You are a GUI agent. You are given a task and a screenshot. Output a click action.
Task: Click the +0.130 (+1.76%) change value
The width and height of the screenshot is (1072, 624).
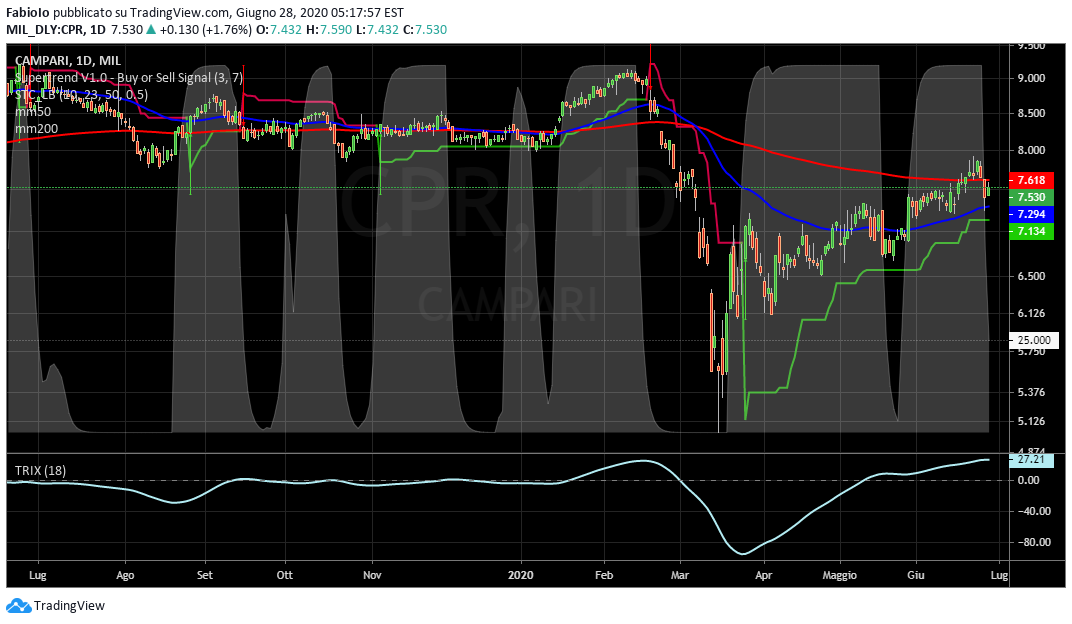click(x=205, y=29)
